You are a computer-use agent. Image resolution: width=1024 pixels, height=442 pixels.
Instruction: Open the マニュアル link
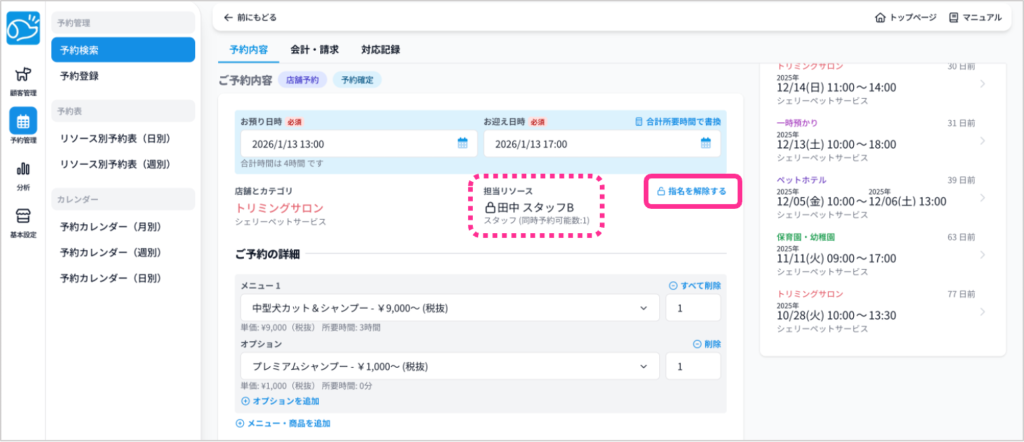point(974,17)
